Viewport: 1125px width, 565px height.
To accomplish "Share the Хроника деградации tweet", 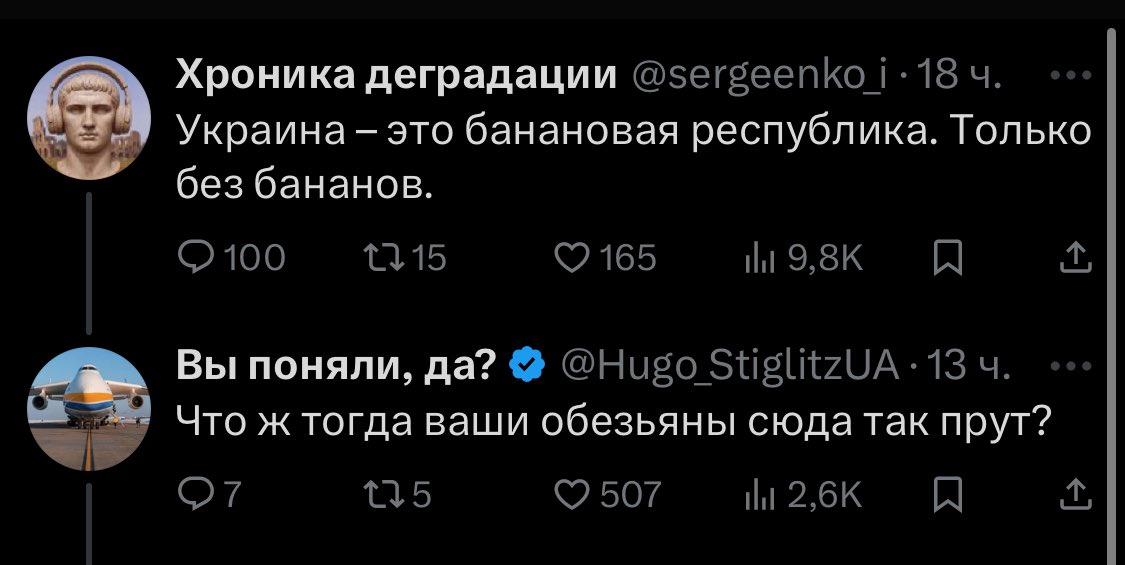I will (1076, 259).
